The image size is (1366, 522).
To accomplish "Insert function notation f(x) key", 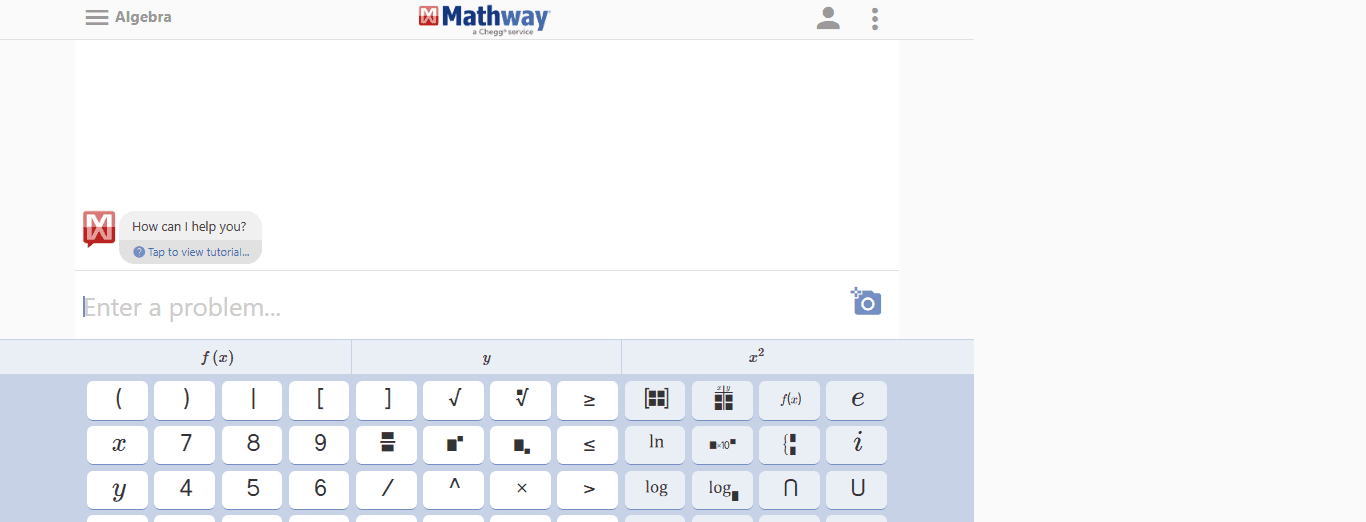I will pos(789,400).
